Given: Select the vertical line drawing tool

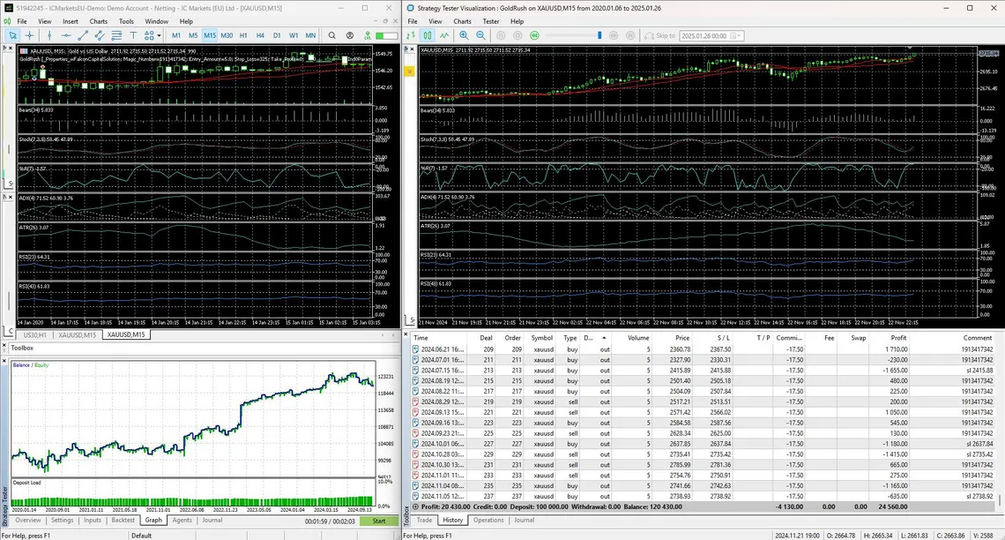Looking at the screenshot, I should point(49,36).
